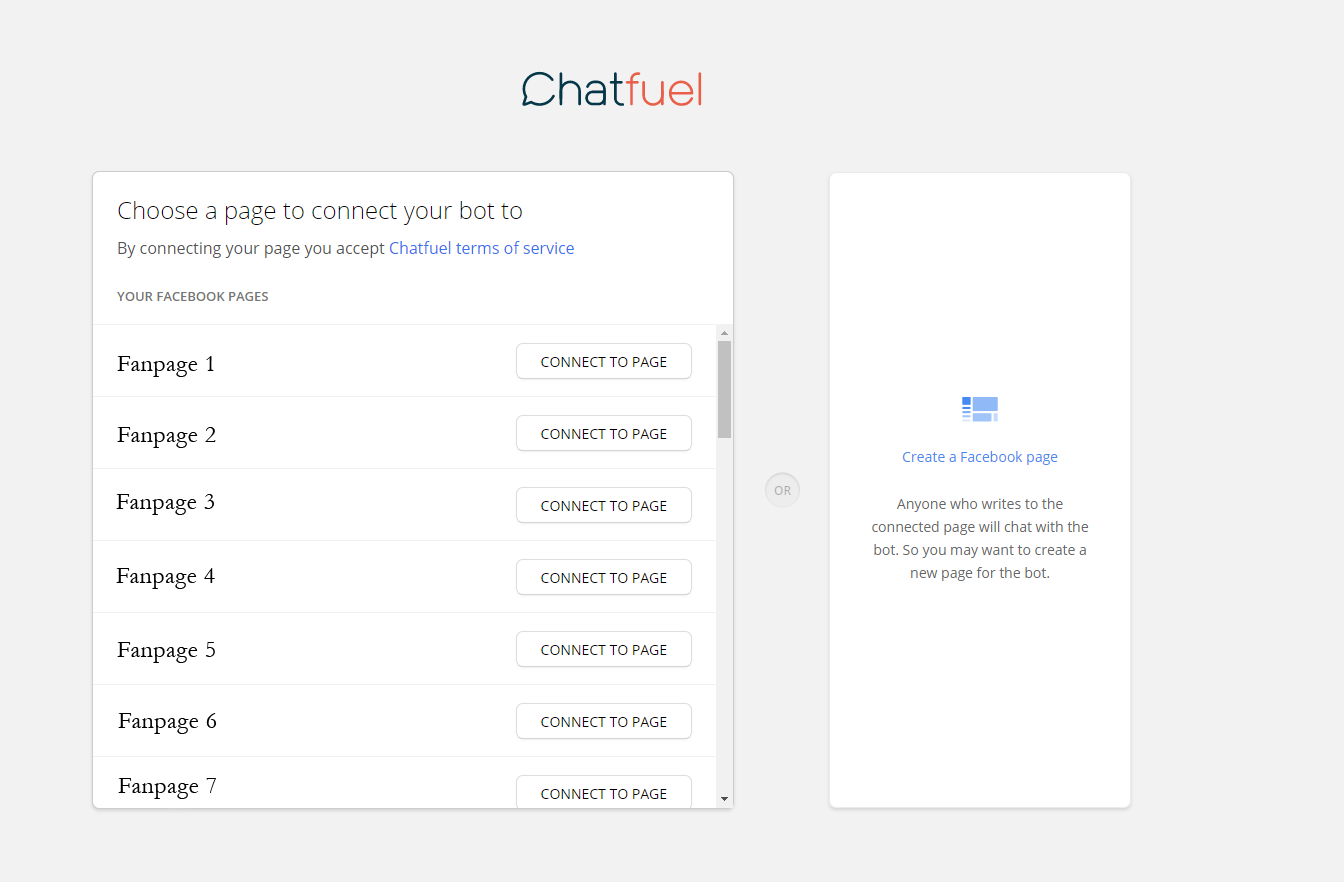Select the Fanpage 1 name
The image size is (1344, 882).
(x=166, y=364)
